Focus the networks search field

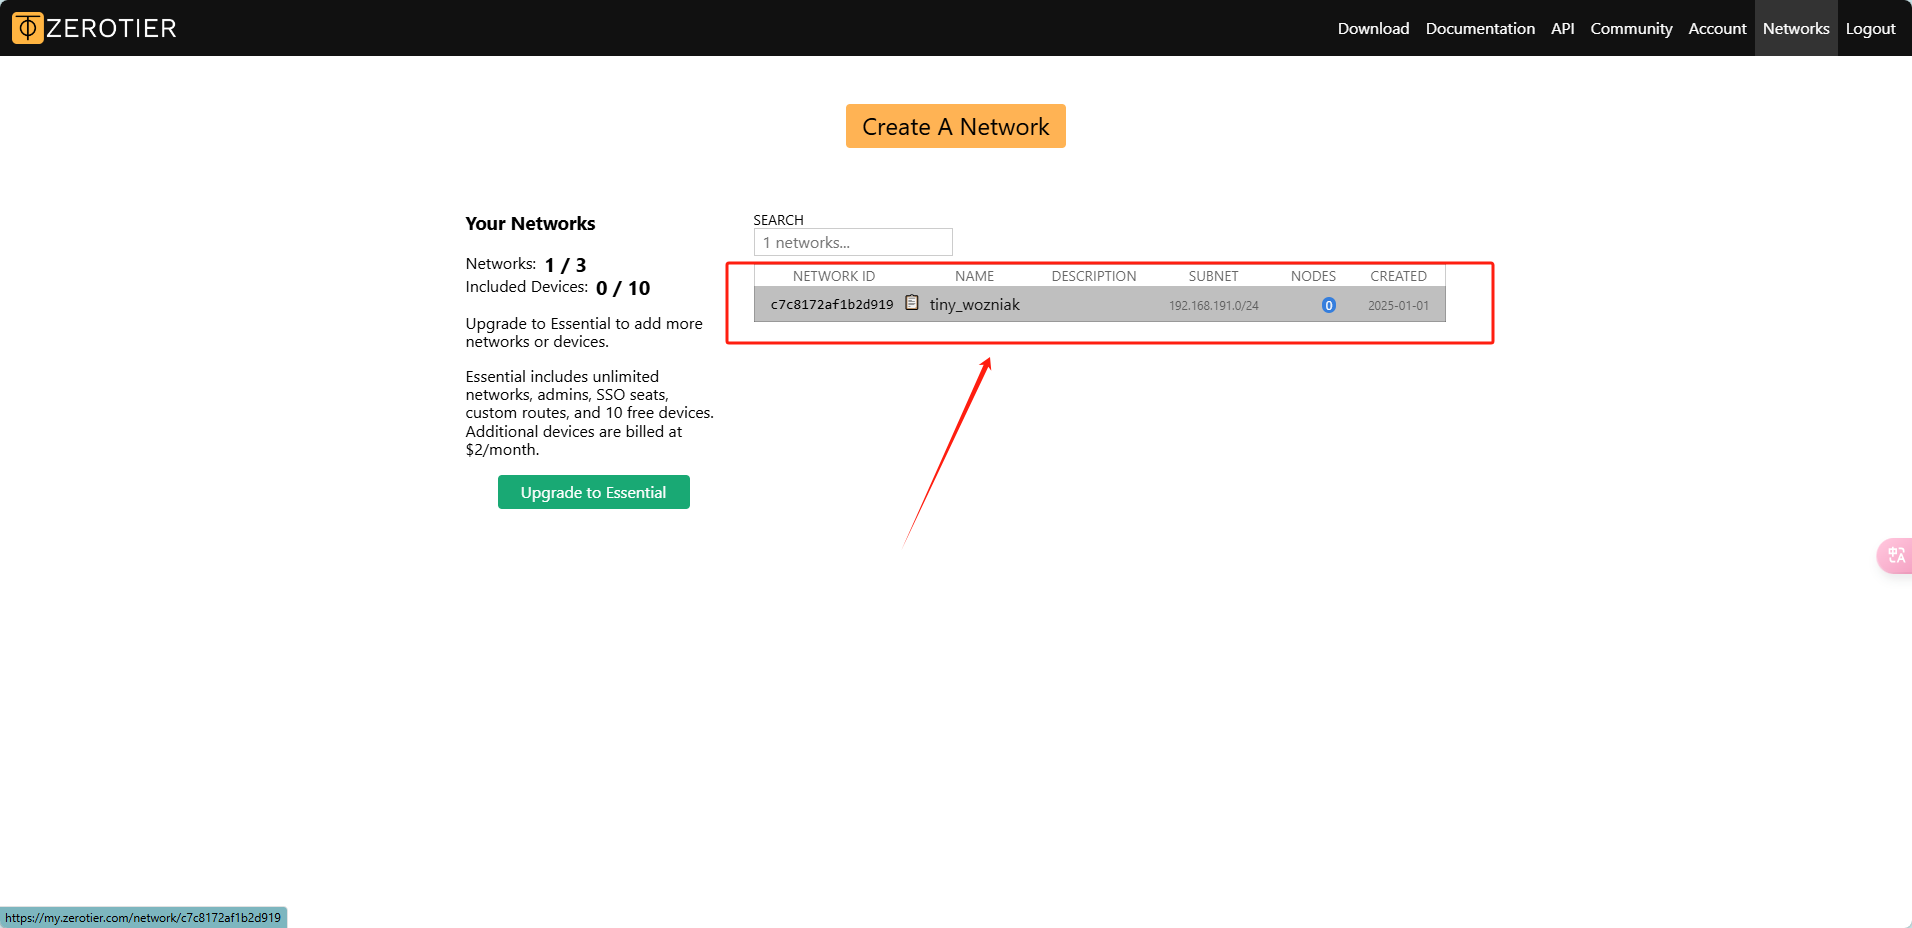click(853, 242)
